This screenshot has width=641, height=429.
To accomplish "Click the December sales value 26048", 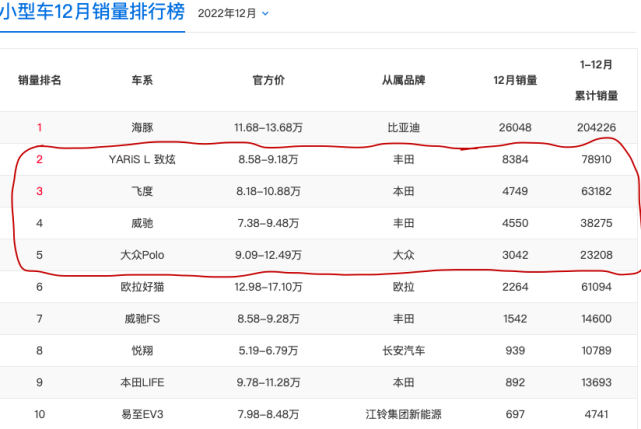I will [x=515, y=128].
